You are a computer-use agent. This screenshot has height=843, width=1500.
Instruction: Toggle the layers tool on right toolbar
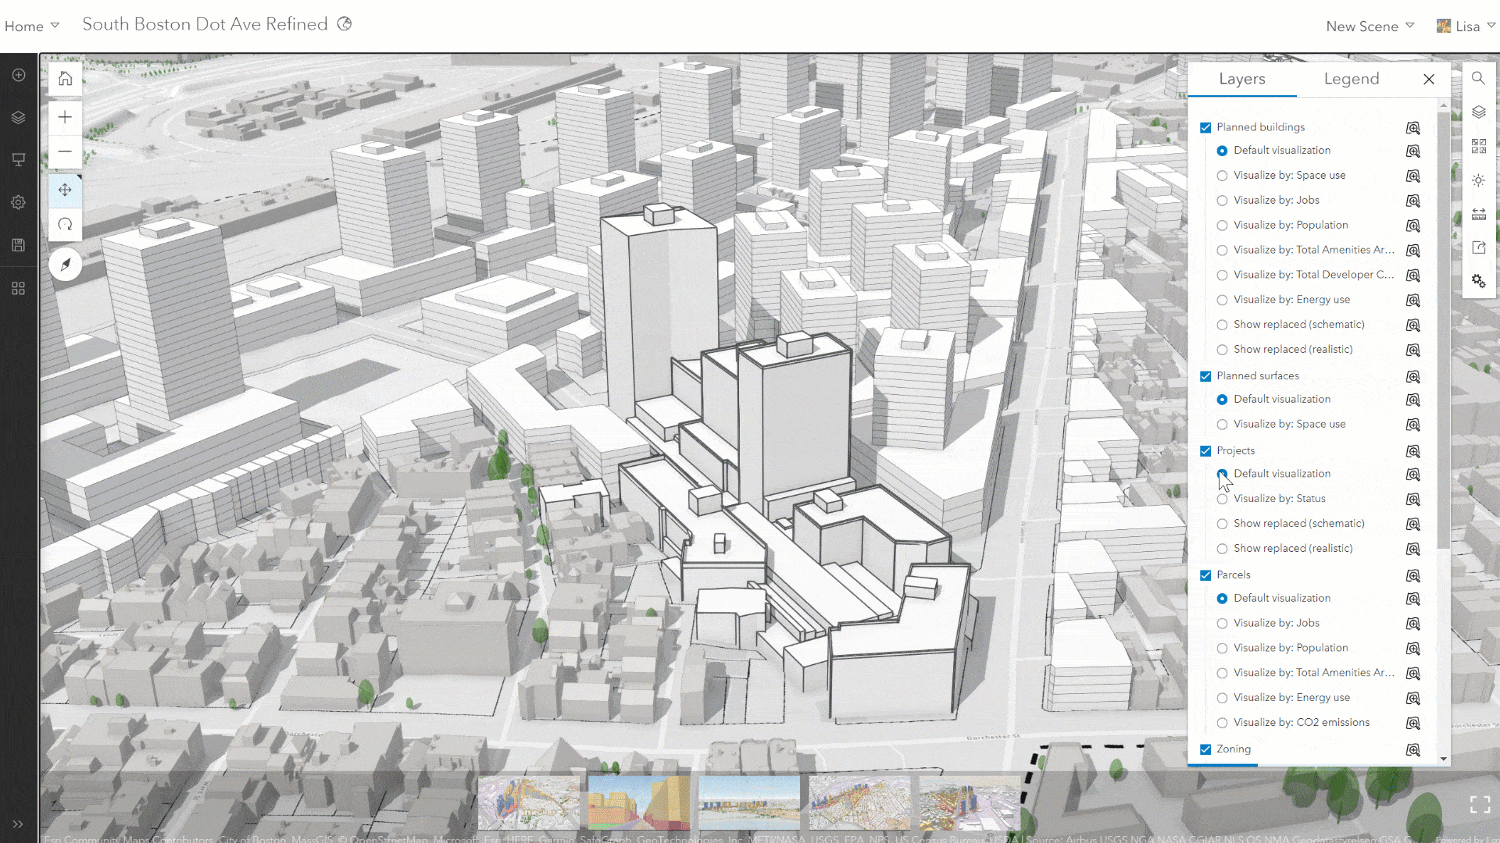(1478, 112)
